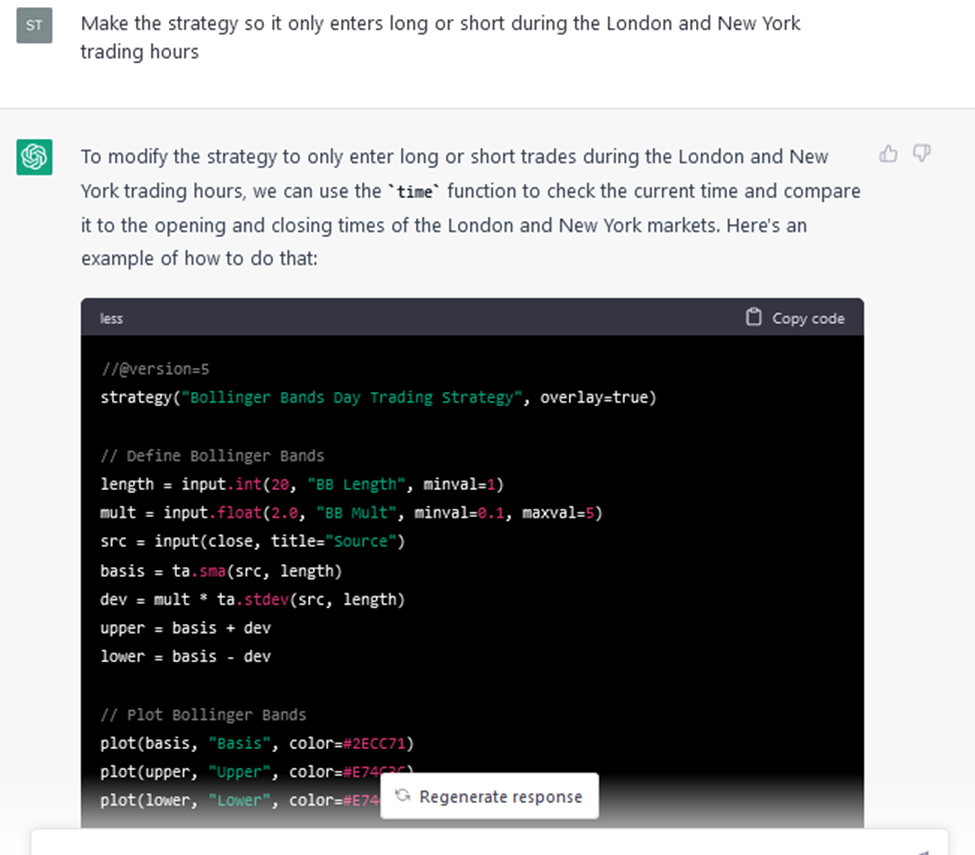Click the 'basis = ta.sma' code line
The height and width of the screenshot is (855, 975).
(x=221, y=571)
